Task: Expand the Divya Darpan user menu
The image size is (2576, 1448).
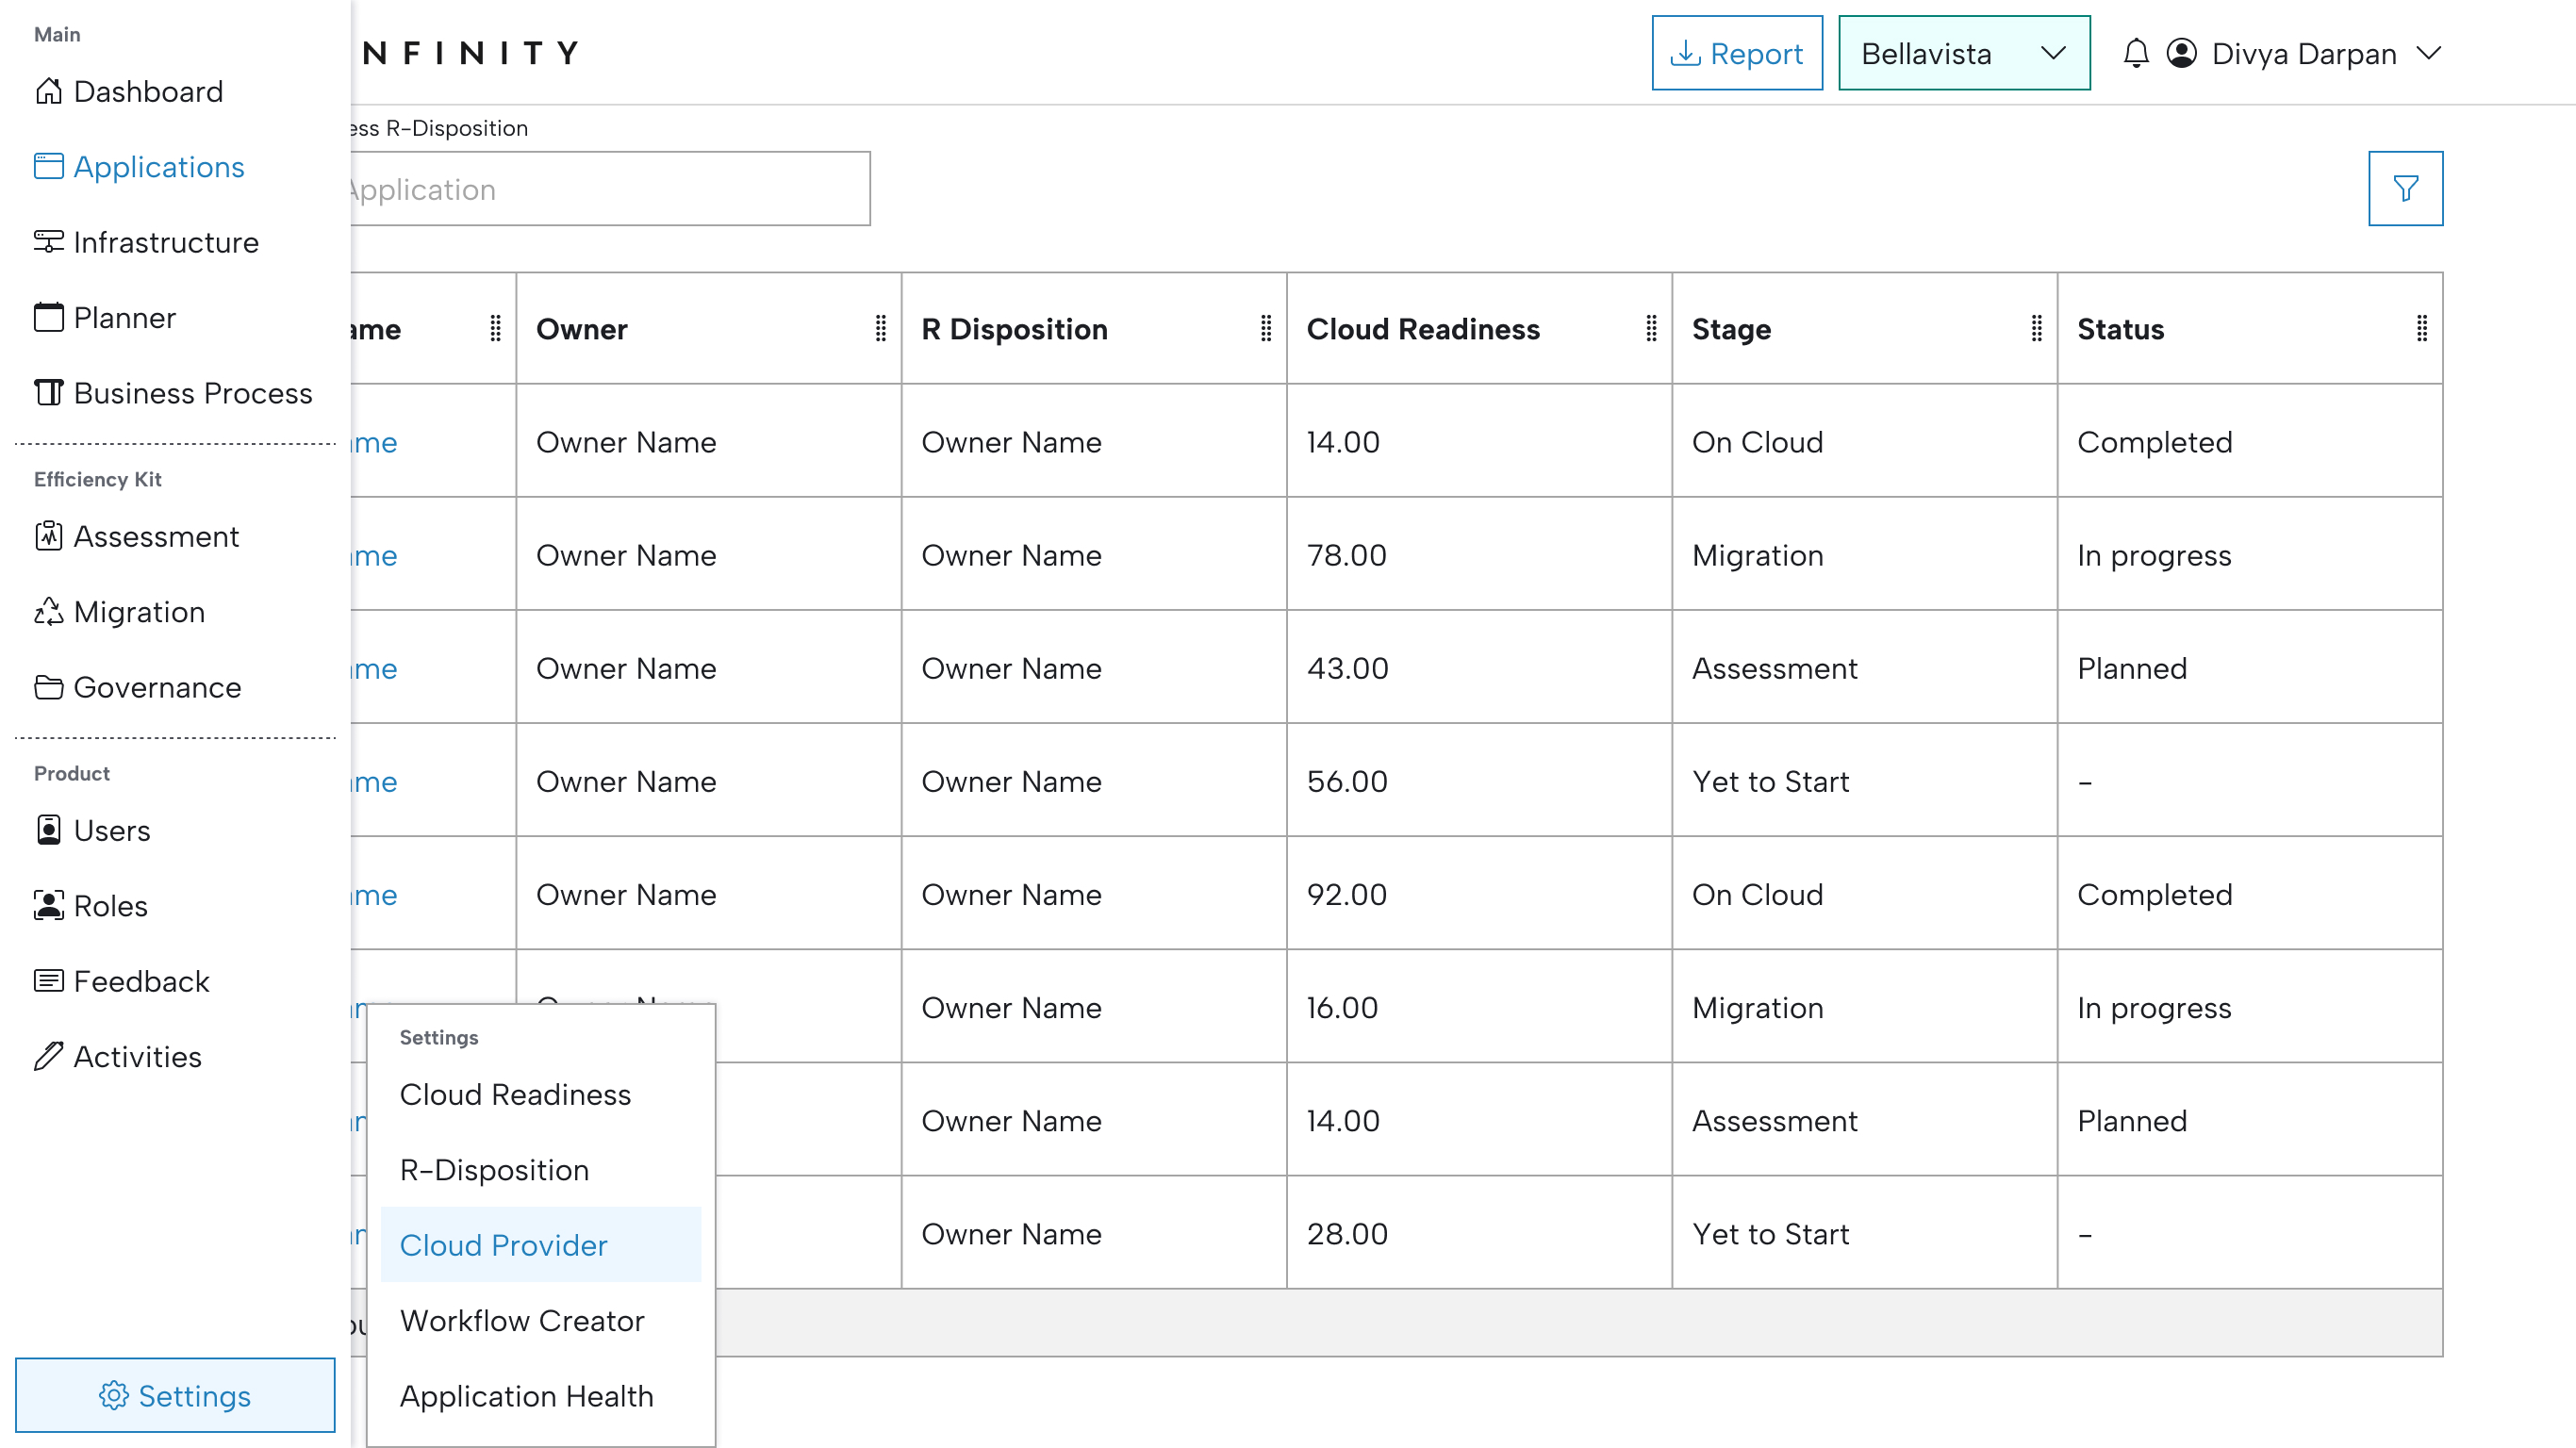Action: point(2428,53)
